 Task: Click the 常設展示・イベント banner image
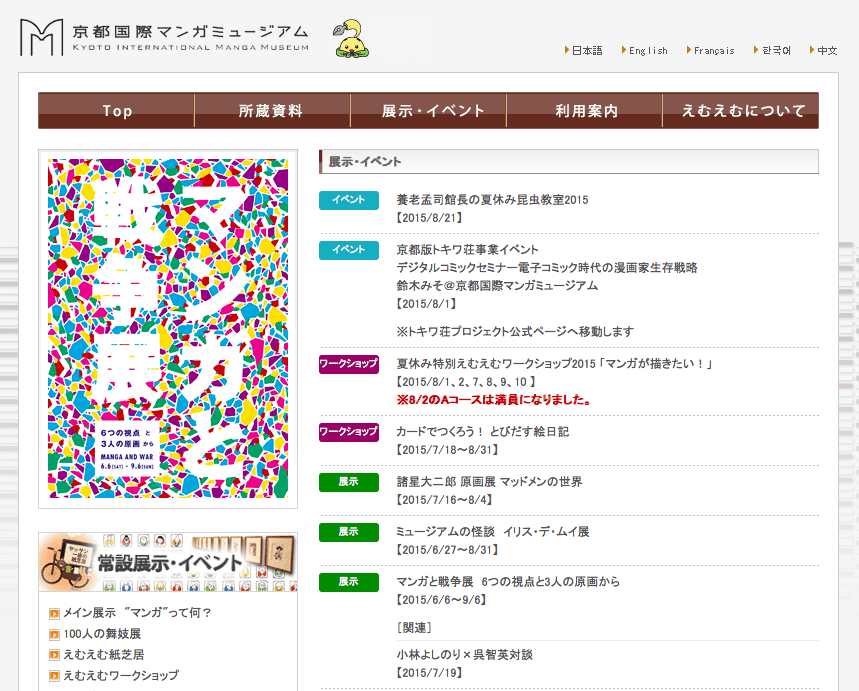168,562
